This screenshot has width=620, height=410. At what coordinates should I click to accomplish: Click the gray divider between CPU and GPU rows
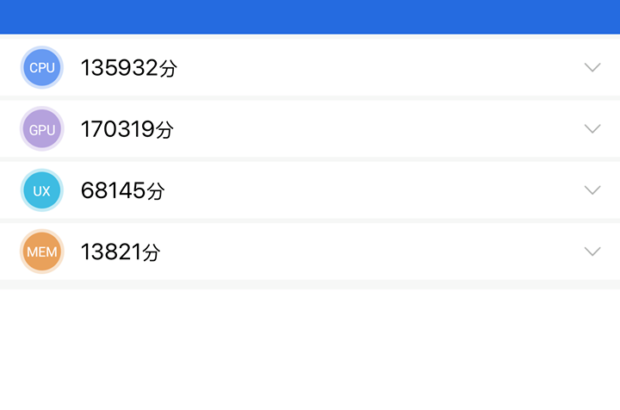[310, 98]
